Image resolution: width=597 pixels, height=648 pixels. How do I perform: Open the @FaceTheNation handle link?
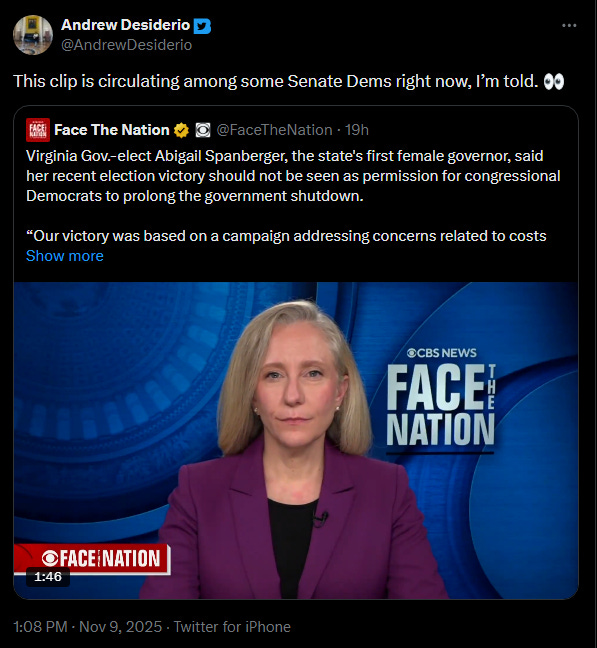[274, 130]
